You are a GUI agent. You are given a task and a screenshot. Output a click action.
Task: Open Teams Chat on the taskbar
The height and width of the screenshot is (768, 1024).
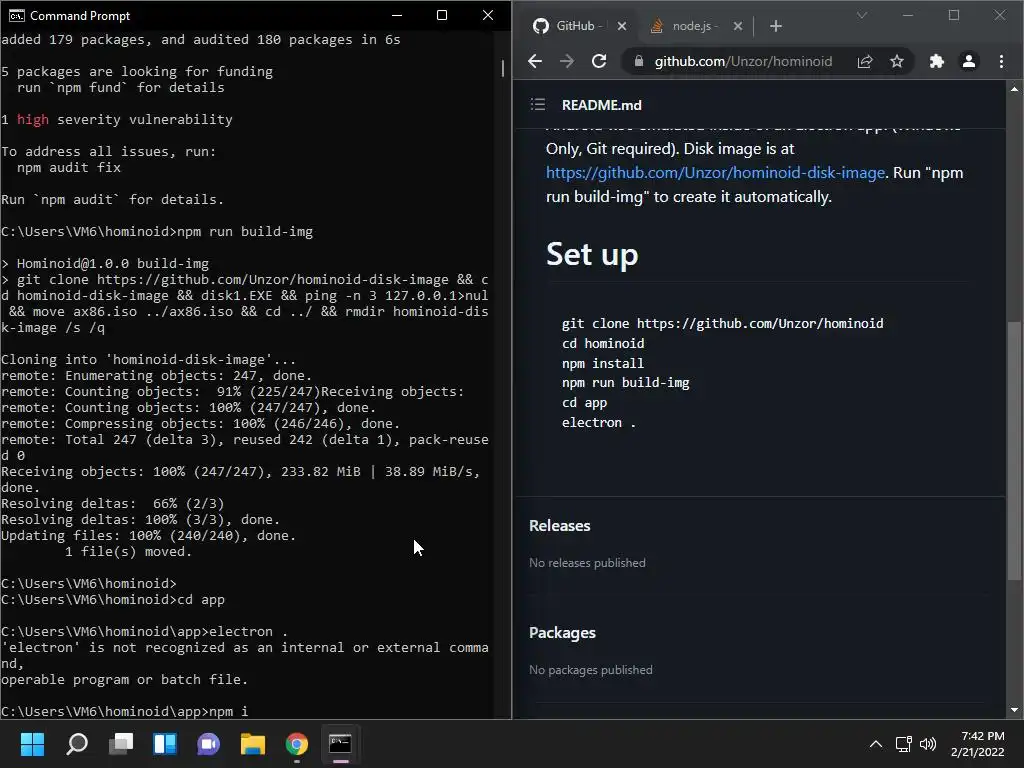209,744
